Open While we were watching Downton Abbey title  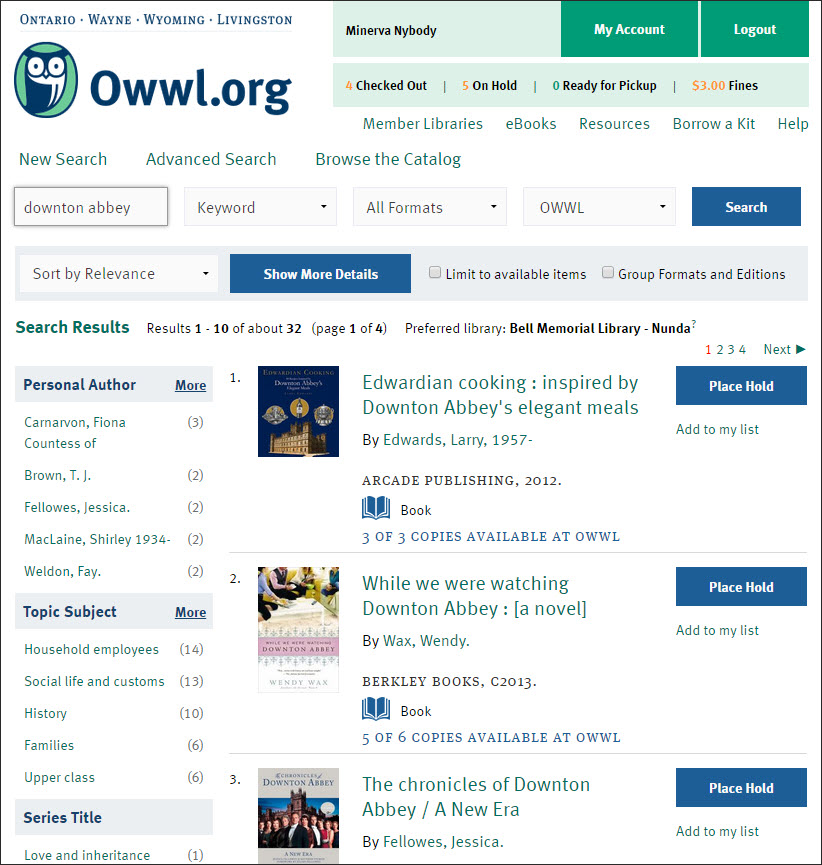coord(474,596)
